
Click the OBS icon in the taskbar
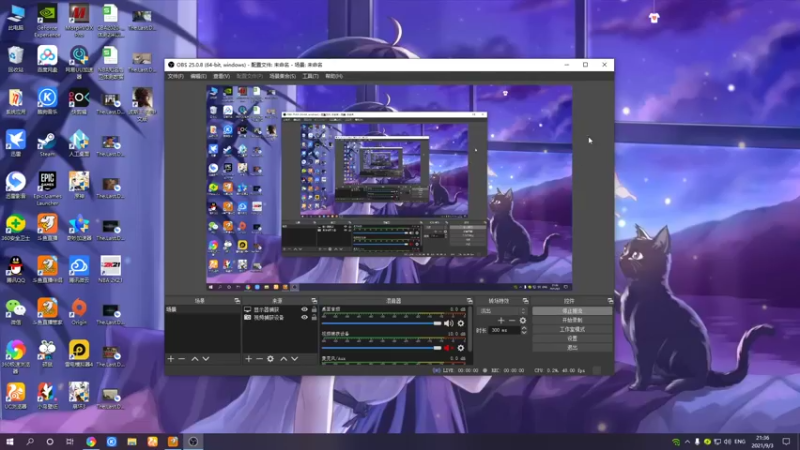tap(193, 441)
